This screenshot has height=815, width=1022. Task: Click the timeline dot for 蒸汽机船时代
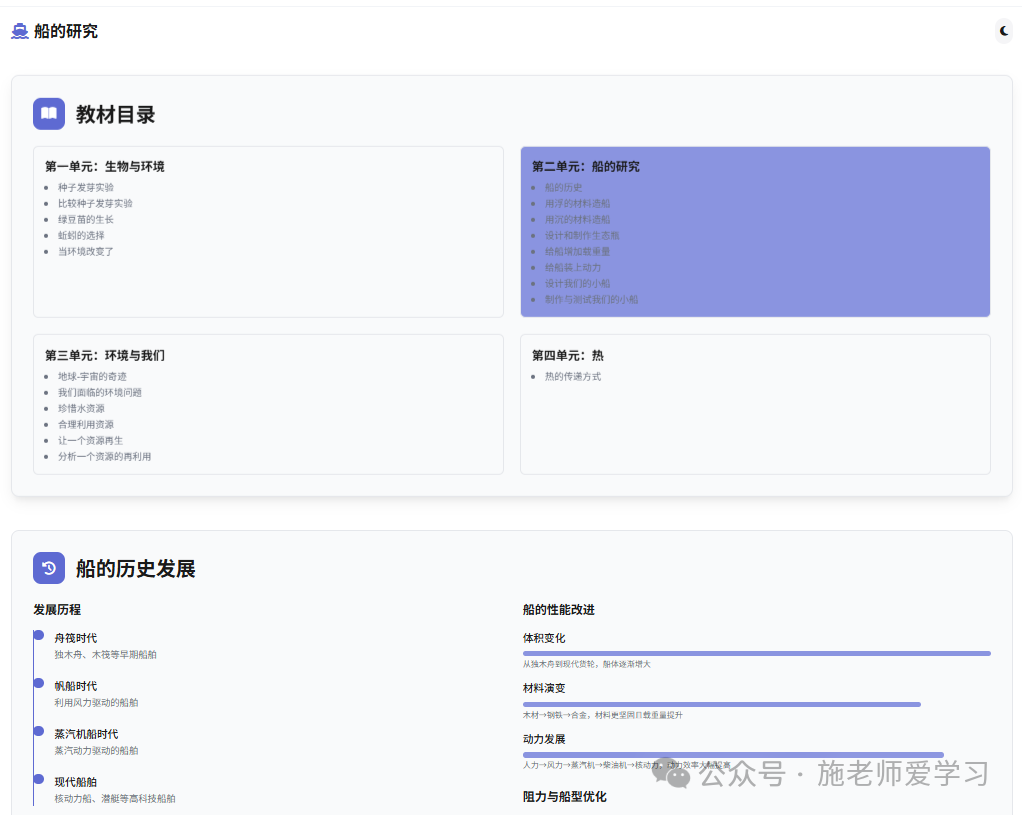38,731
